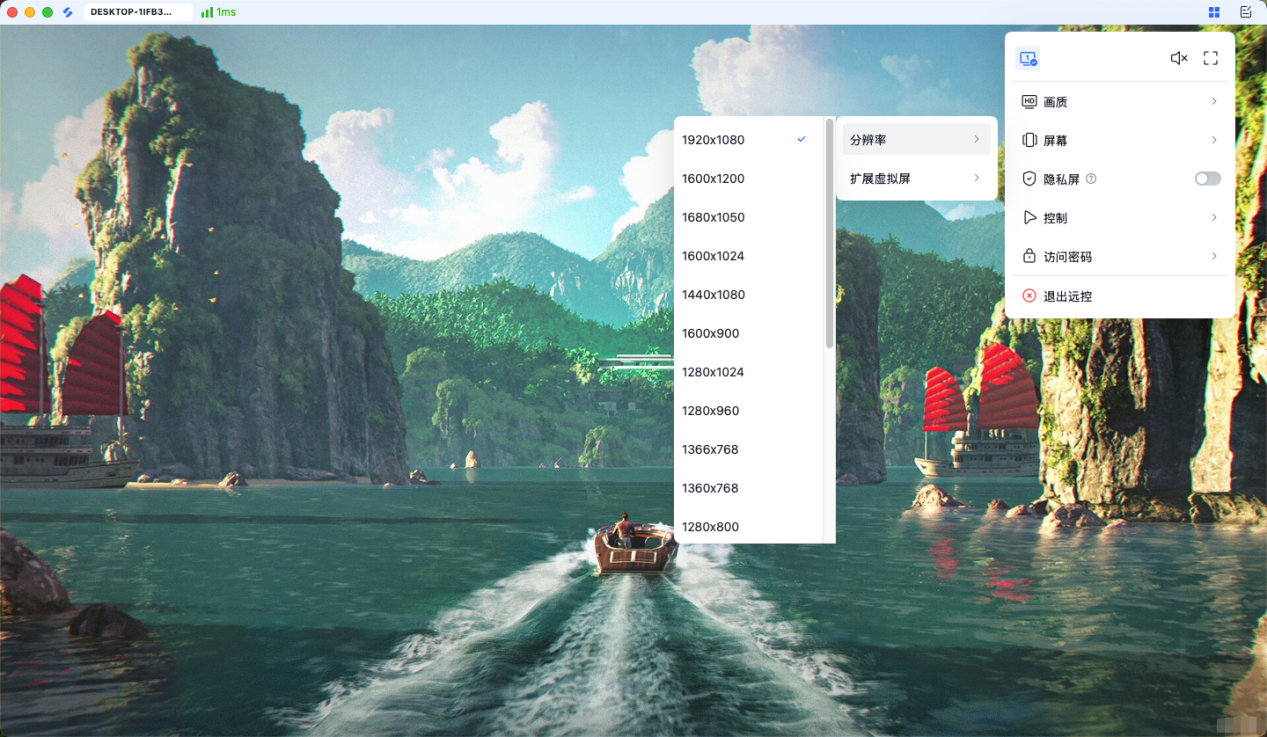Choose the 1680x1050 resolution
The image size is (1267, 737).
coord(748,217)
